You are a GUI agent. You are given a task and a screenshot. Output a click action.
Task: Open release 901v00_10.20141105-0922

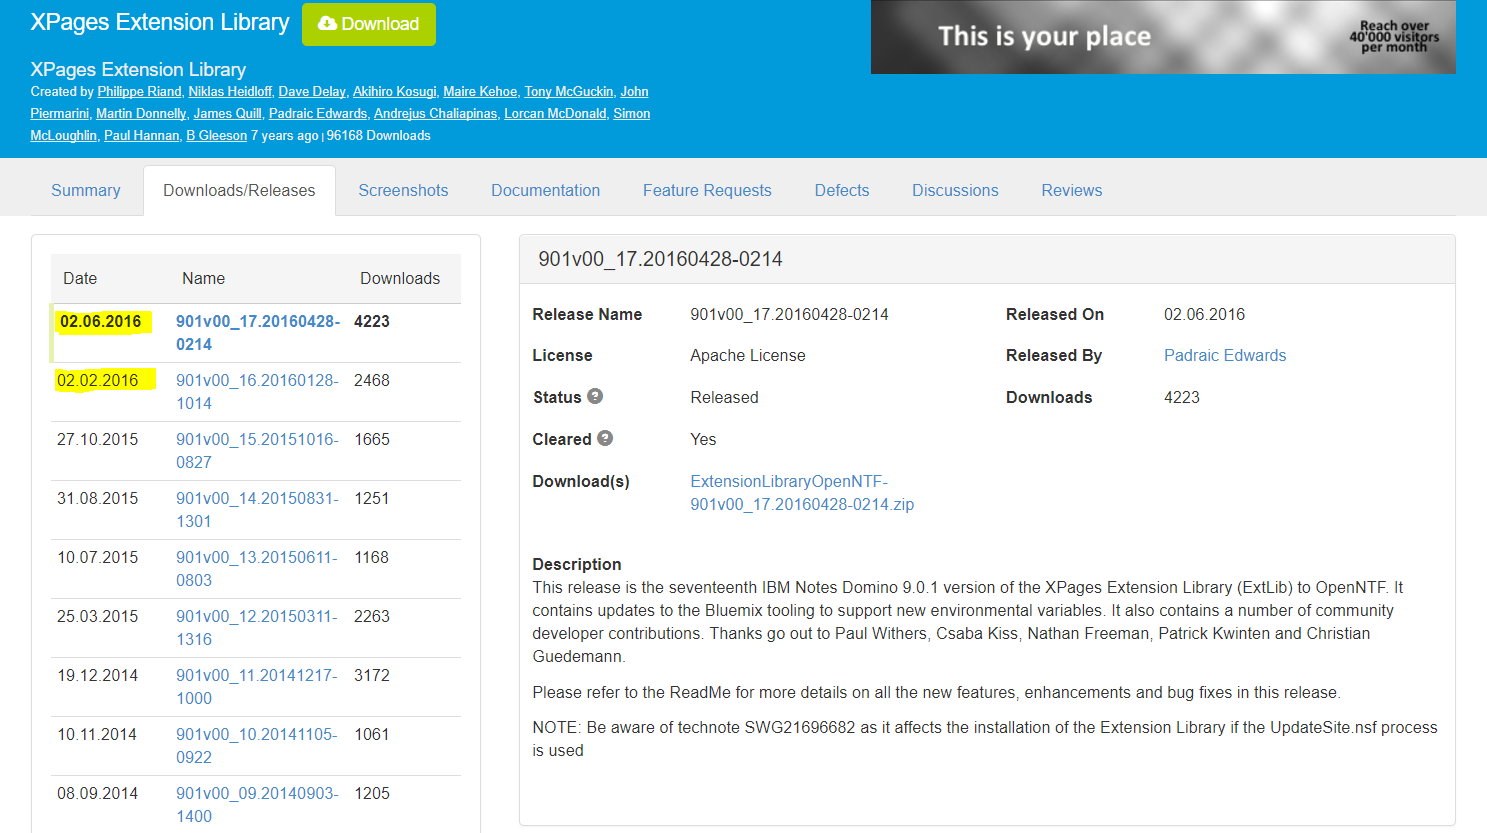pos(257,745)
